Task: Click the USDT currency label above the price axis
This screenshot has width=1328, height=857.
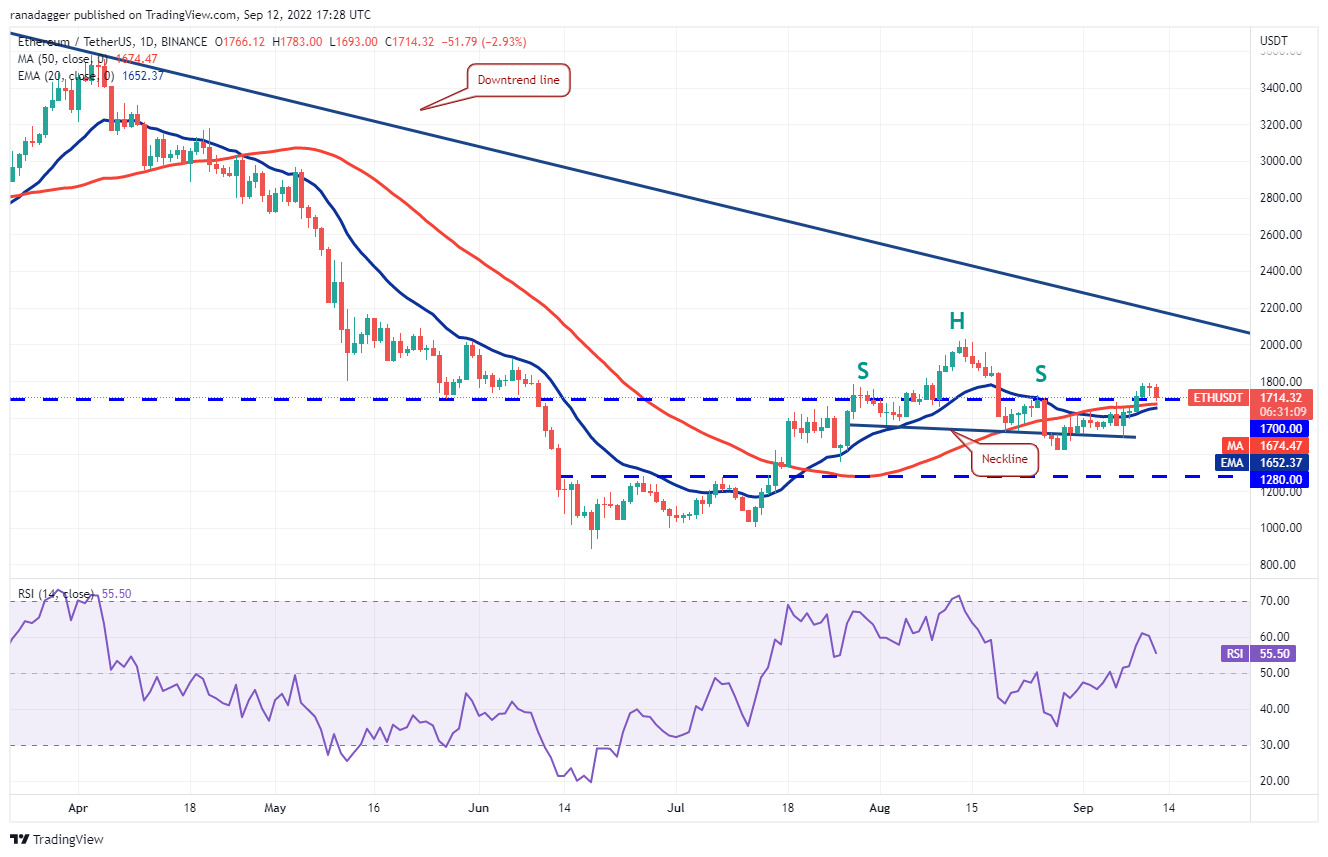Action: coord(1273,41)
